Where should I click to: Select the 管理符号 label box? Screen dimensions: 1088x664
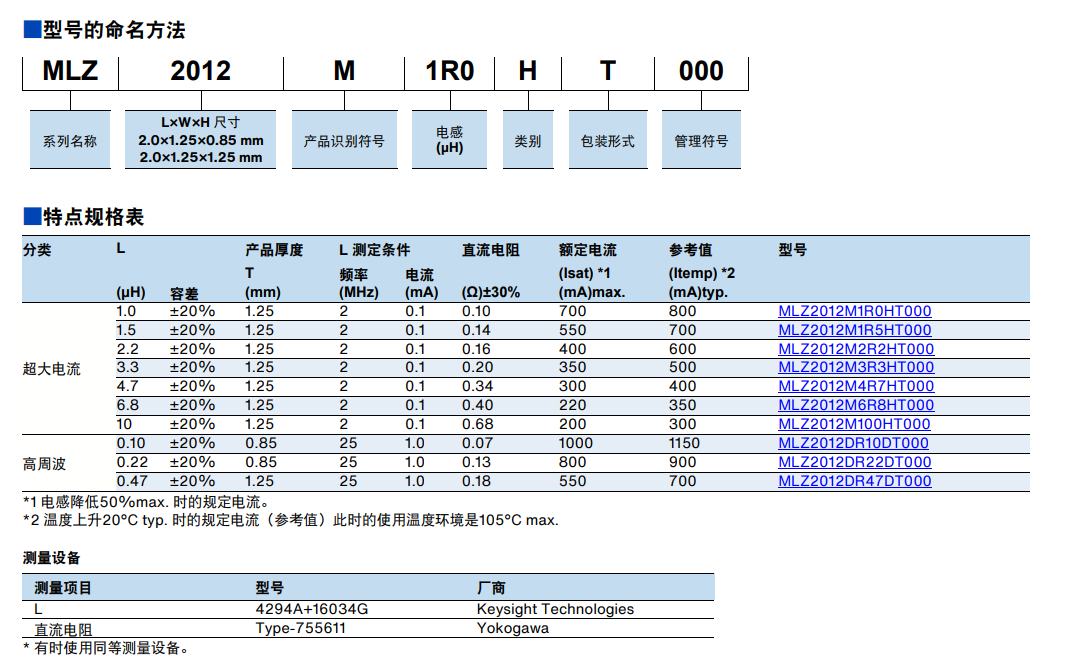(x=701, y=141)
